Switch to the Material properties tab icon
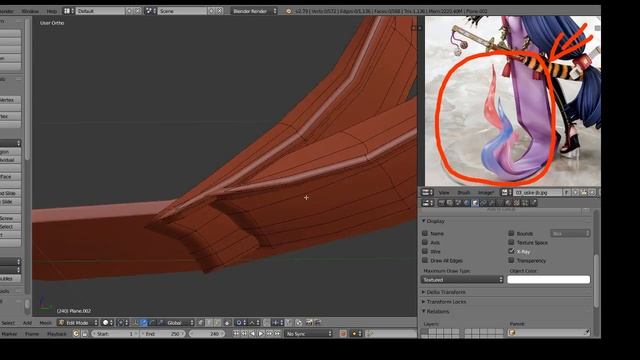Screen dimensions: 640x360 [x=508, y=203]
